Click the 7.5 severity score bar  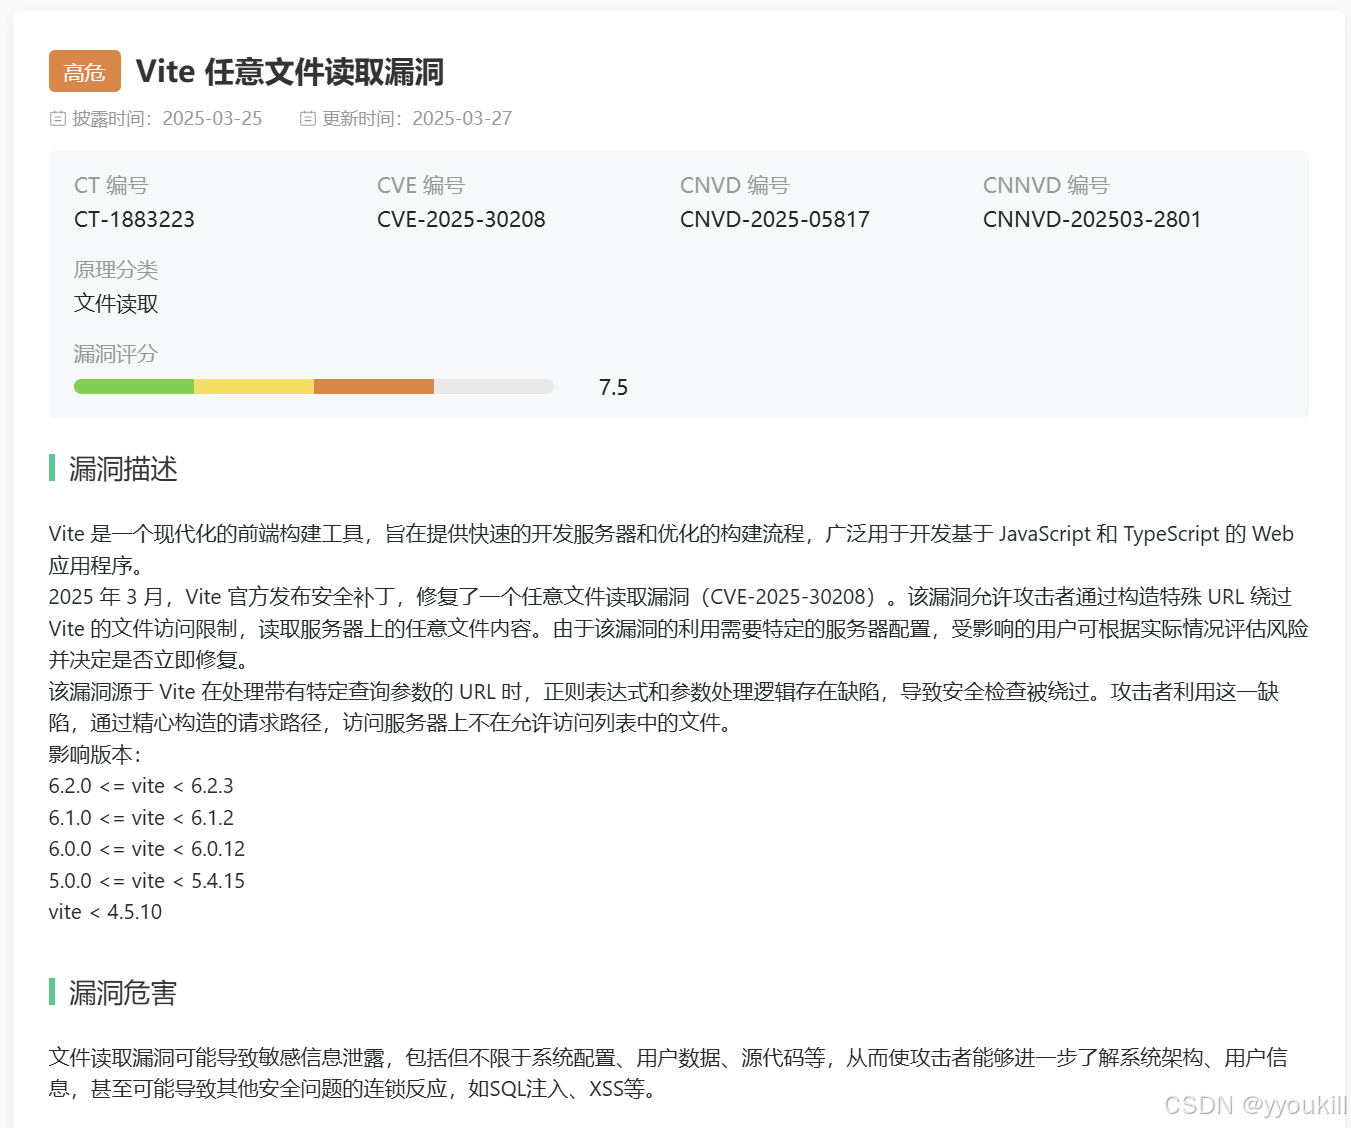(x=313, y=386)
